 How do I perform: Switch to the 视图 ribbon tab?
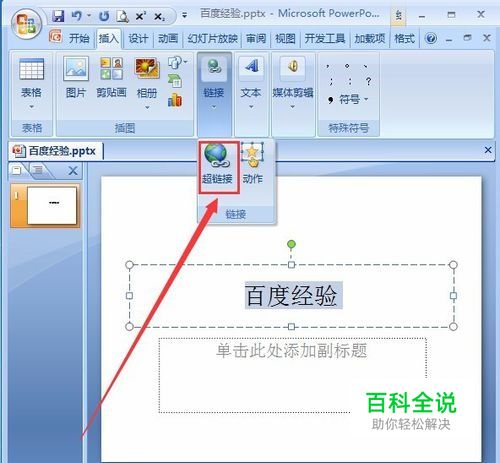(x=285, y=38)
